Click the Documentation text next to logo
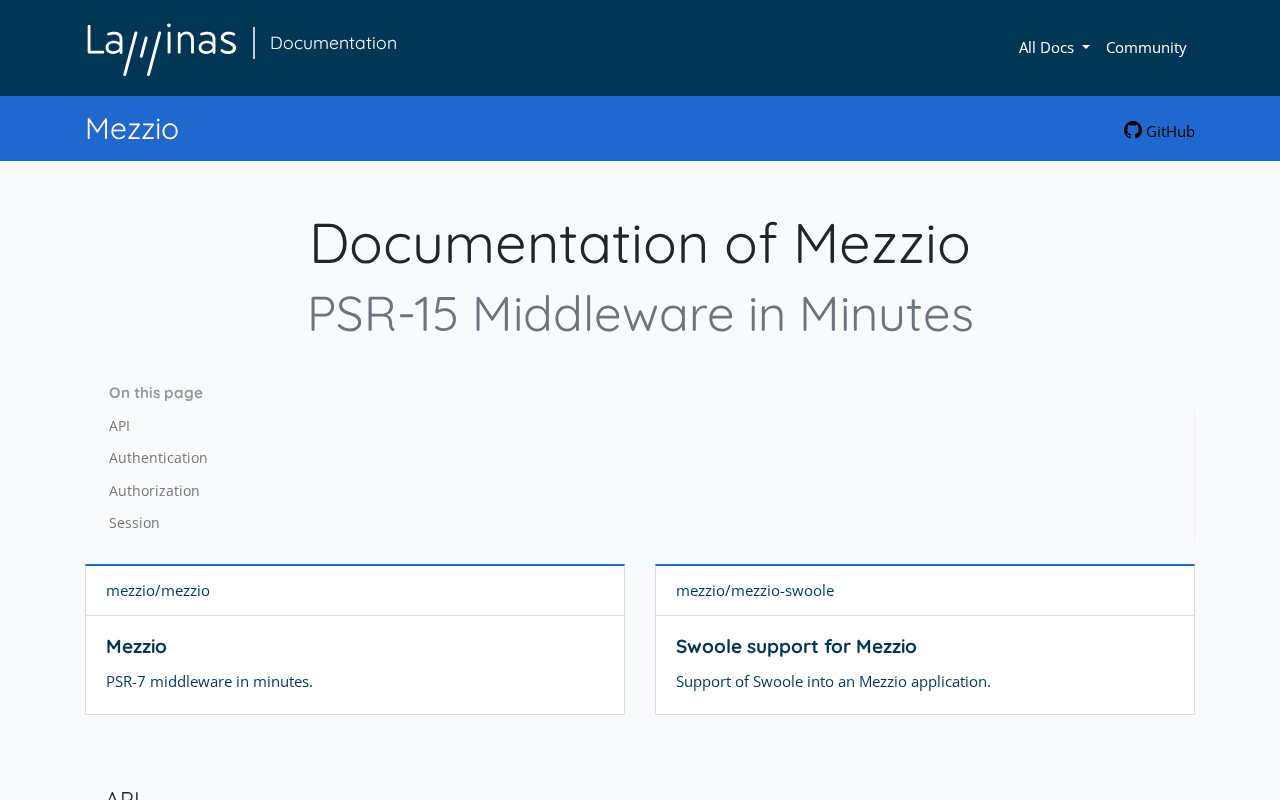Image resolution: width=1280 pixels, height=800 pixels. (x=333, y=43)
